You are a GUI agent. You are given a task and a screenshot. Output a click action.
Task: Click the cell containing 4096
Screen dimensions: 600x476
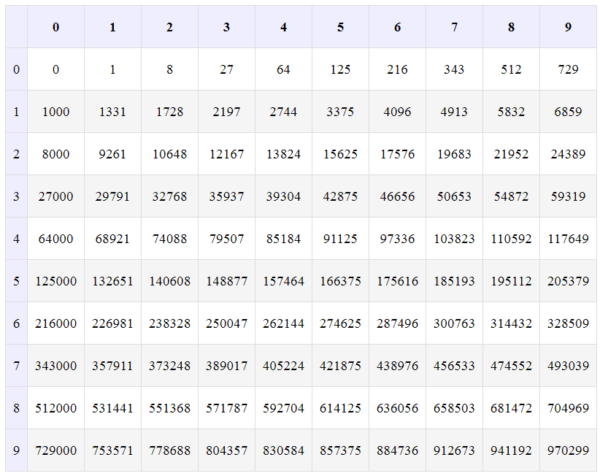click(x=397, y=112)
